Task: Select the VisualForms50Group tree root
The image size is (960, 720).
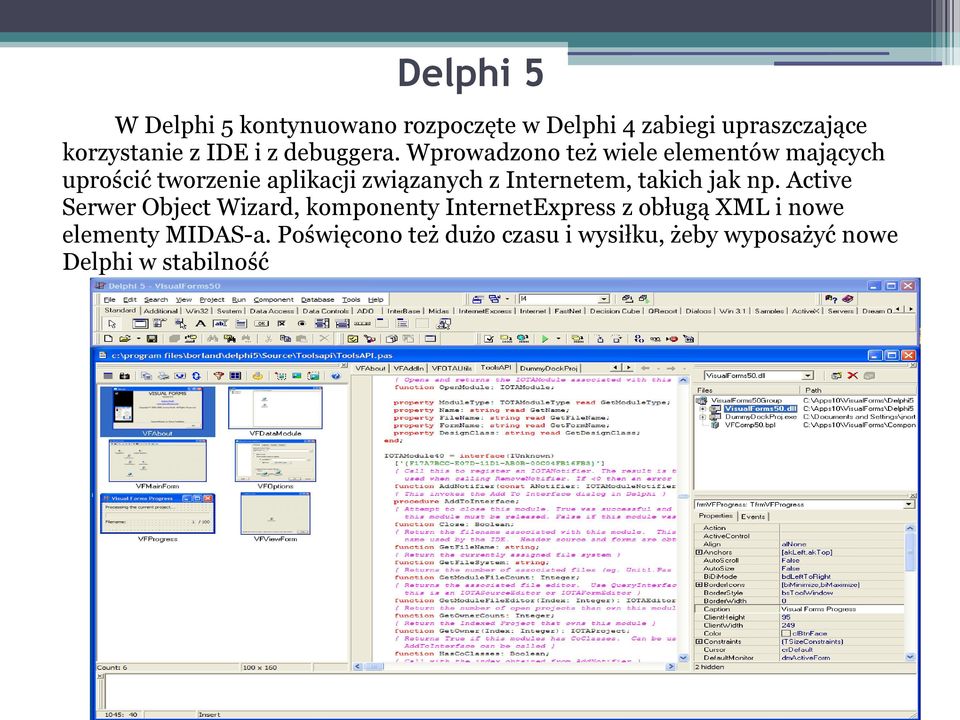Action: (x=746, y=400)
